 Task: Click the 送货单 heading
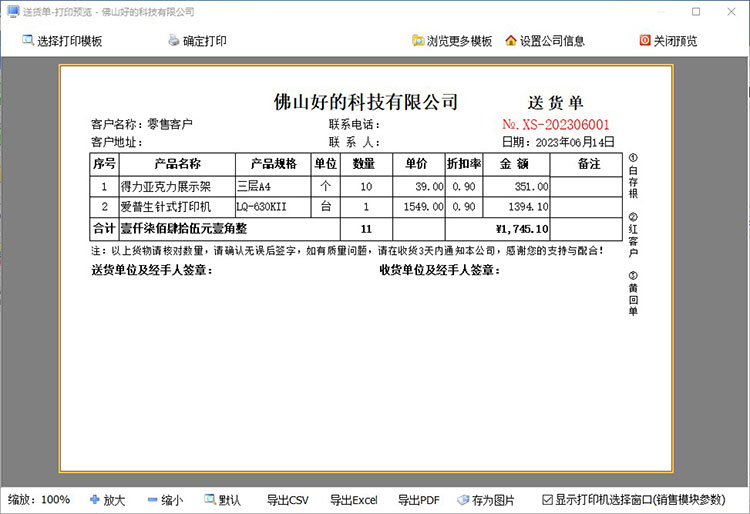coord(555,103)
